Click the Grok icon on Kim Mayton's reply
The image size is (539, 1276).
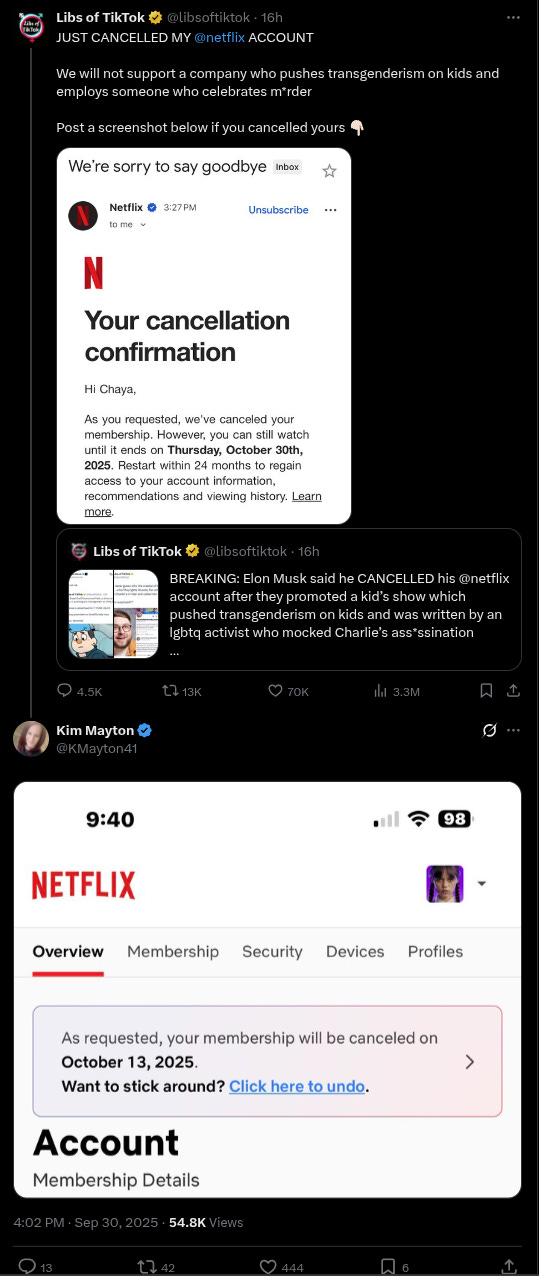pos(489,730)
